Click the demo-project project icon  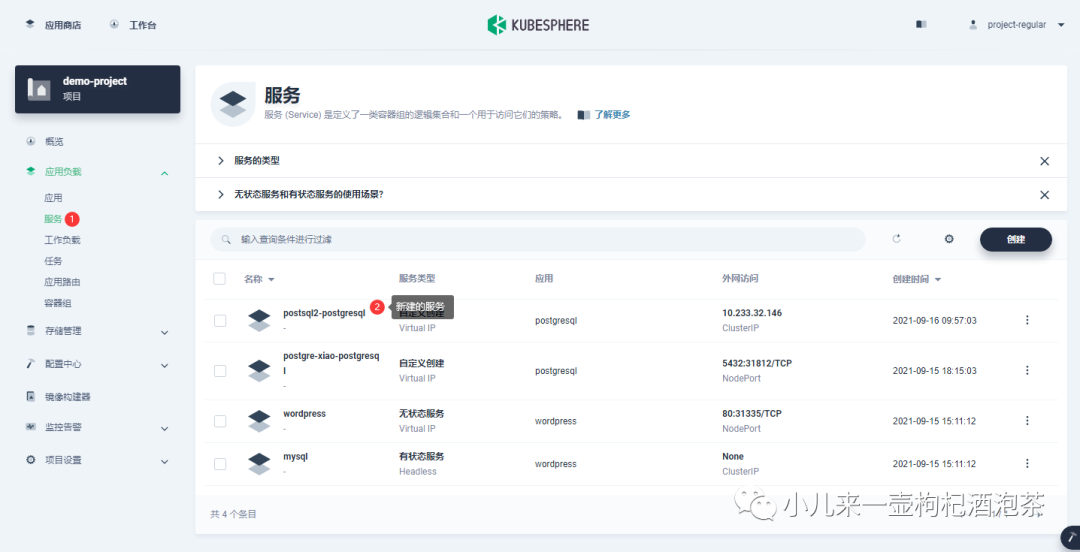tap(39, 88)
